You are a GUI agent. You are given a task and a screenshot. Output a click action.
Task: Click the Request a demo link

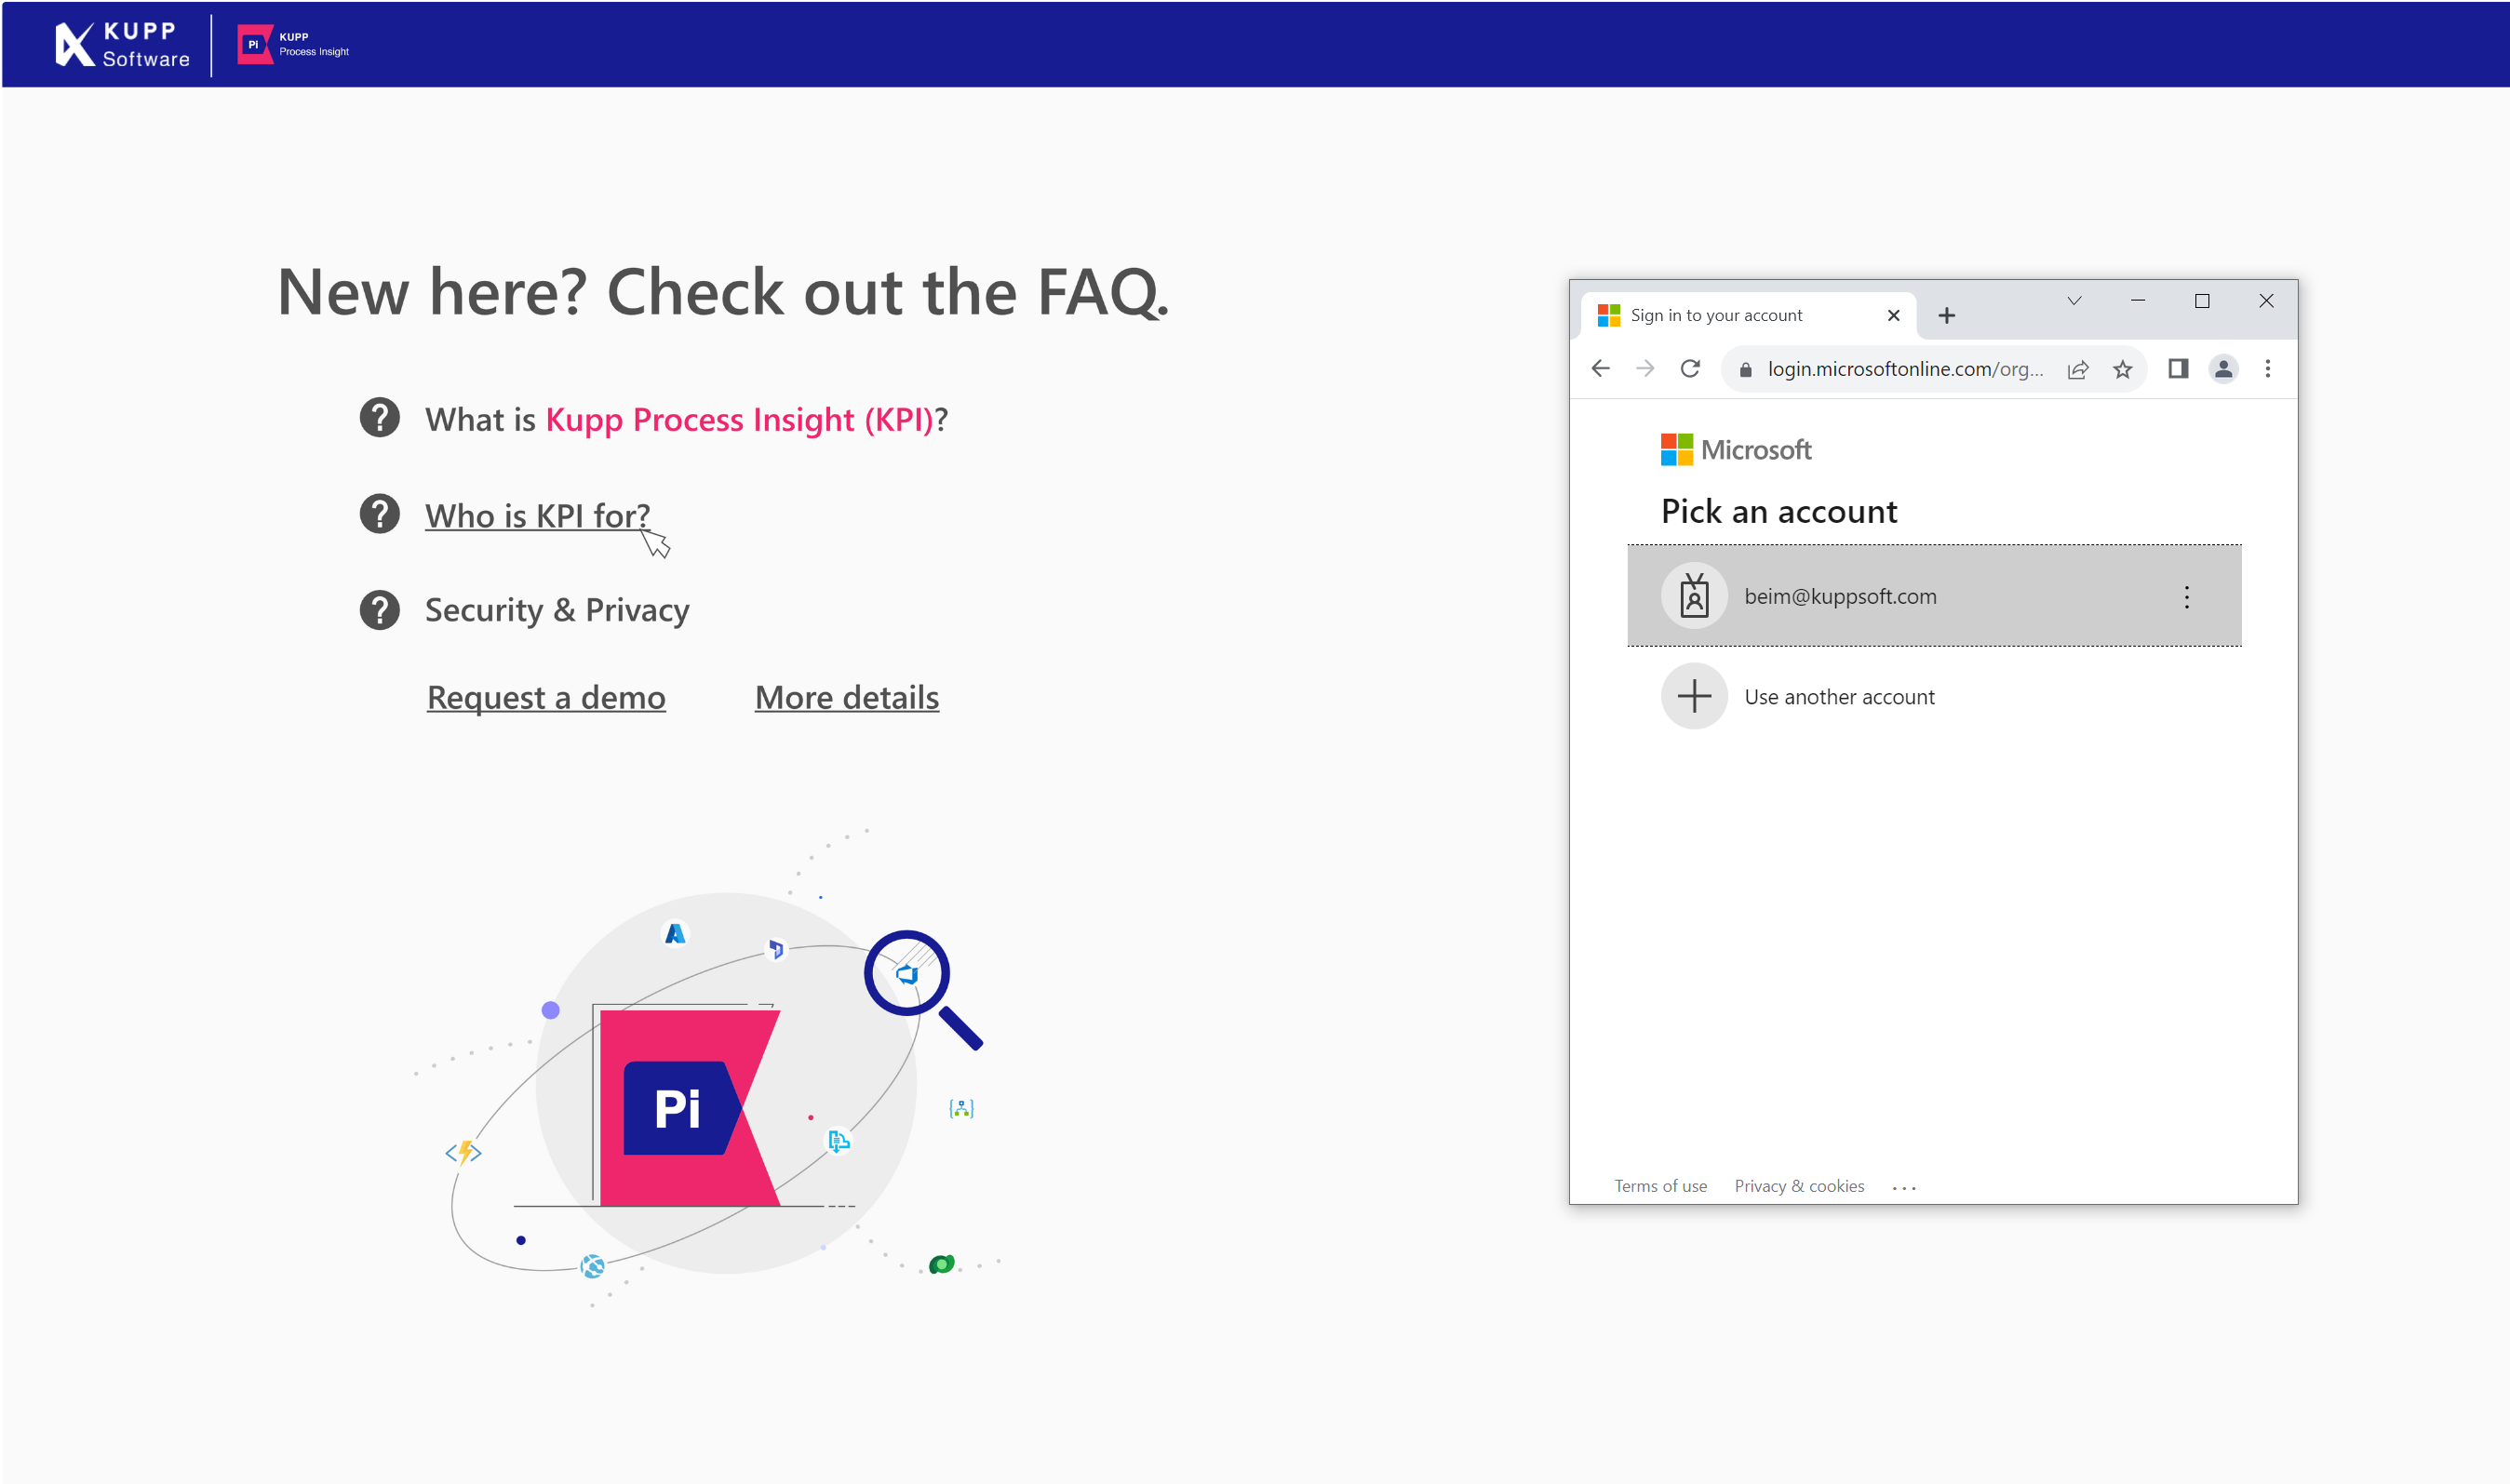(546, 697)
